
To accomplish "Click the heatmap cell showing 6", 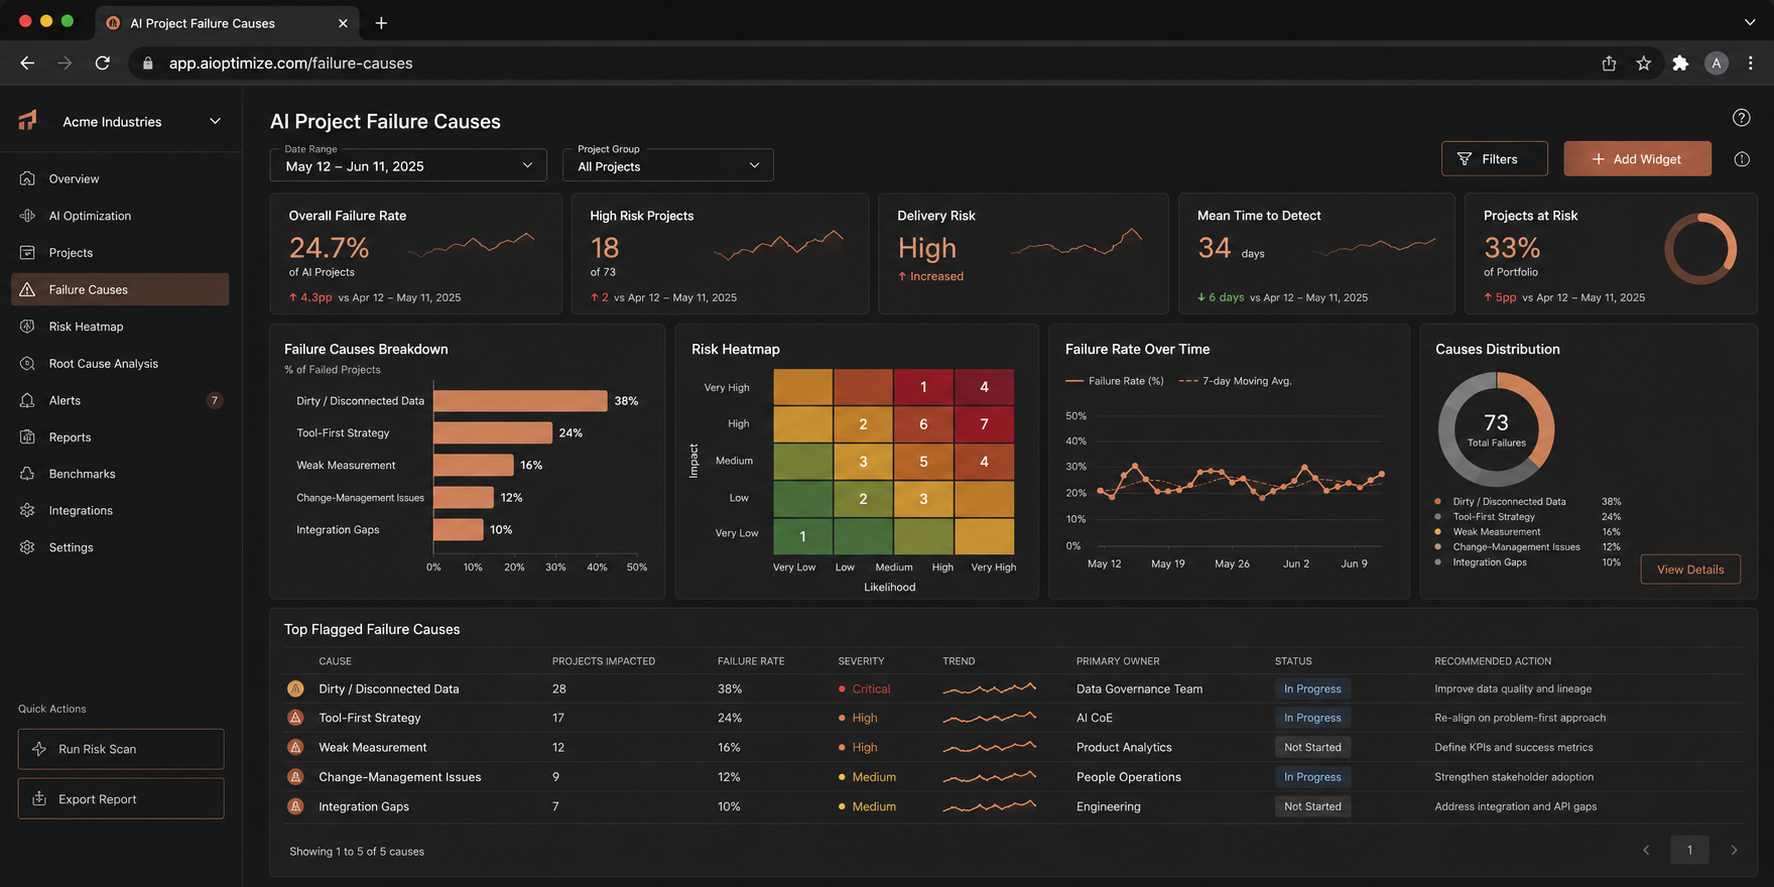I will point(923,424).
